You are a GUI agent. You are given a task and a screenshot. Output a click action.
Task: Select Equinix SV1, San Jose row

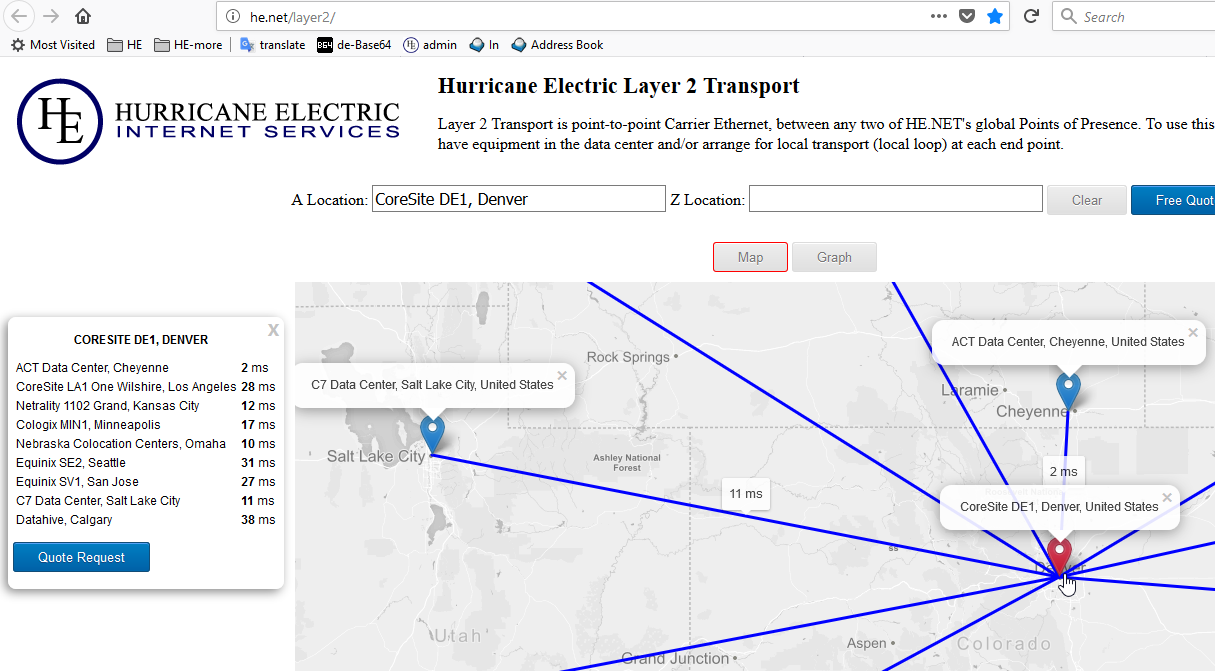tap(145, 482)
